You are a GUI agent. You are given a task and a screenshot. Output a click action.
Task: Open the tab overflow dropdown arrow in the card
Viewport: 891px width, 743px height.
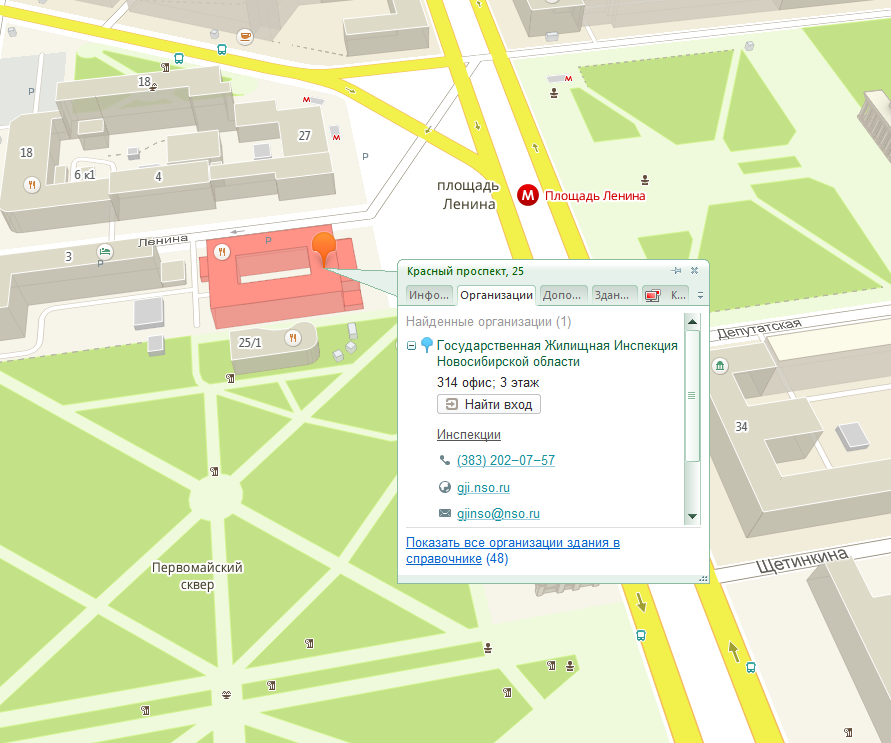pos(700,295)
